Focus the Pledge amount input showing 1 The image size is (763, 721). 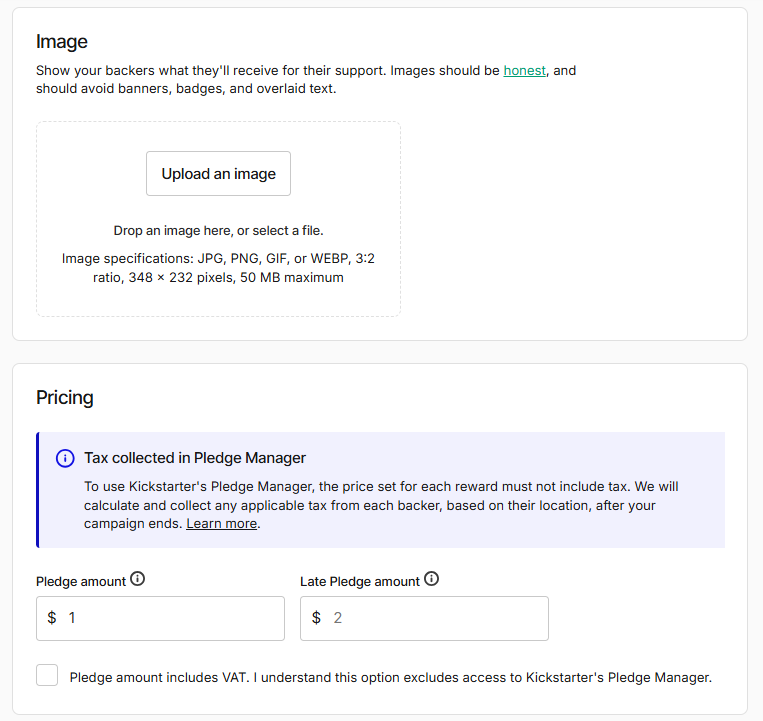[160, 618]
